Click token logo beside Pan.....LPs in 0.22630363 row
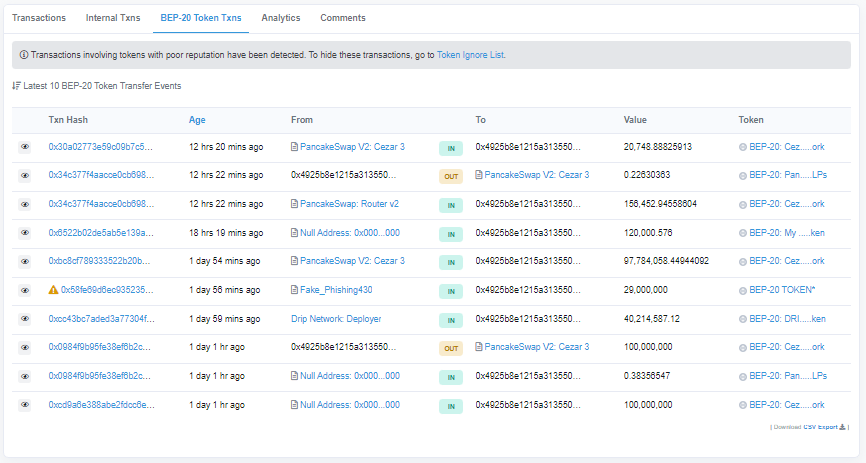Image resolution: width=866 pixels, height=463 pixels. pos(743,176)
